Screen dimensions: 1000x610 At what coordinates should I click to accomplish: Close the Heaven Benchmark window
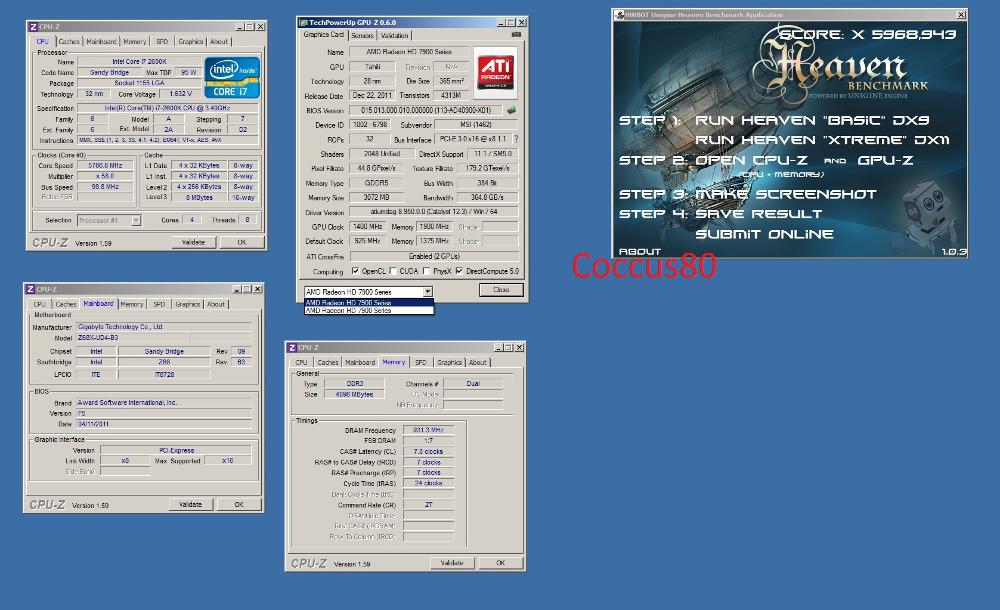point(961,15)
